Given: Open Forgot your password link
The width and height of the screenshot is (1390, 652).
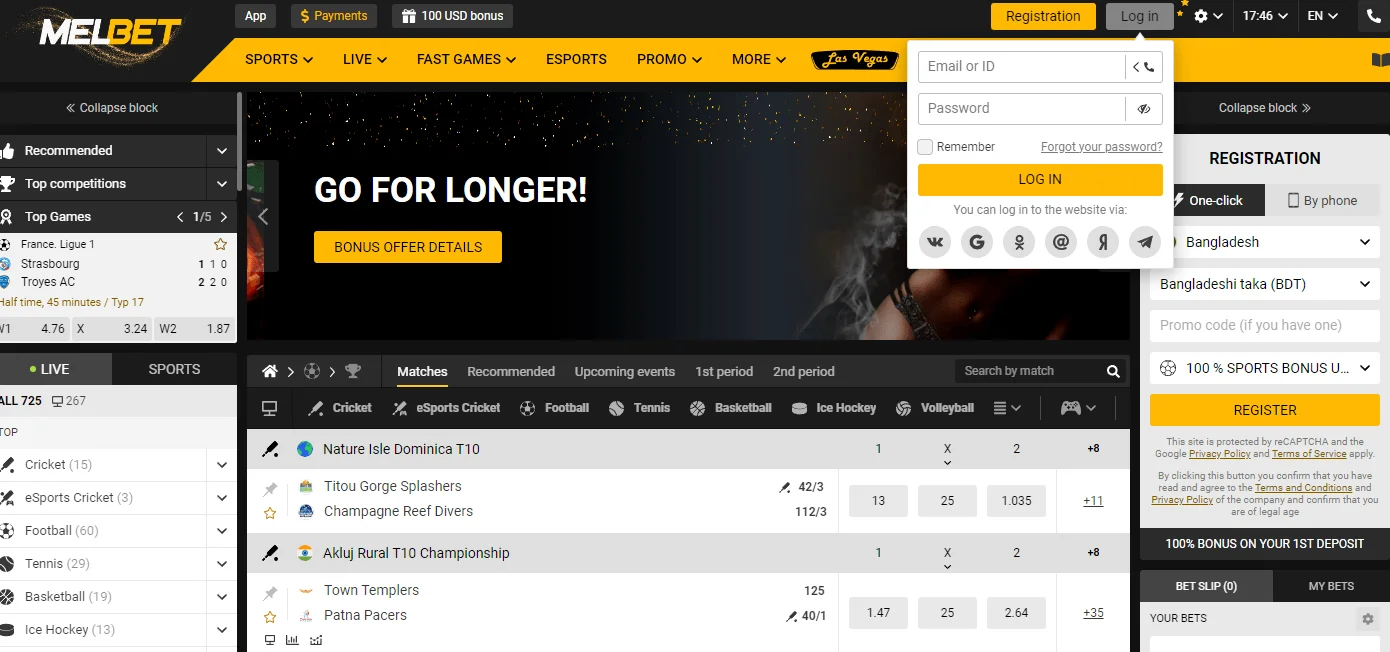Looking at the screenshot, I should point(1101,147).
